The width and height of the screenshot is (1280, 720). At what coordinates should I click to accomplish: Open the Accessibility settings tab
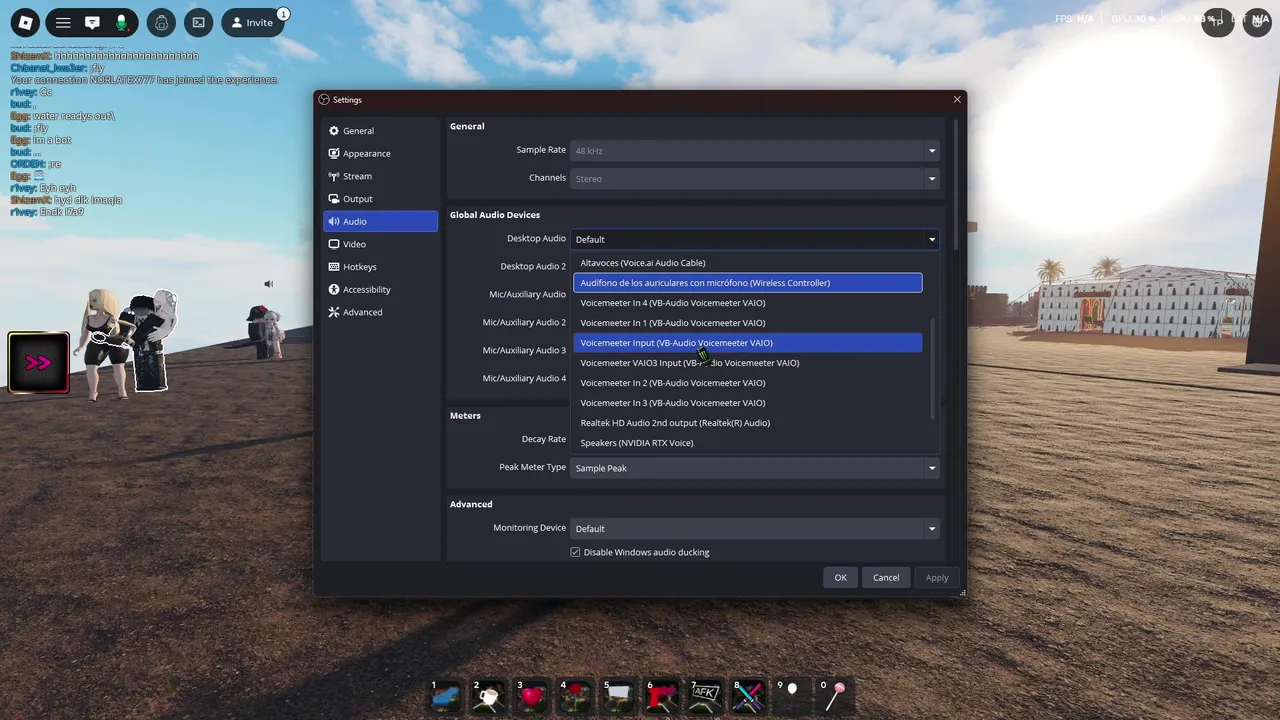tap(380, 289)
